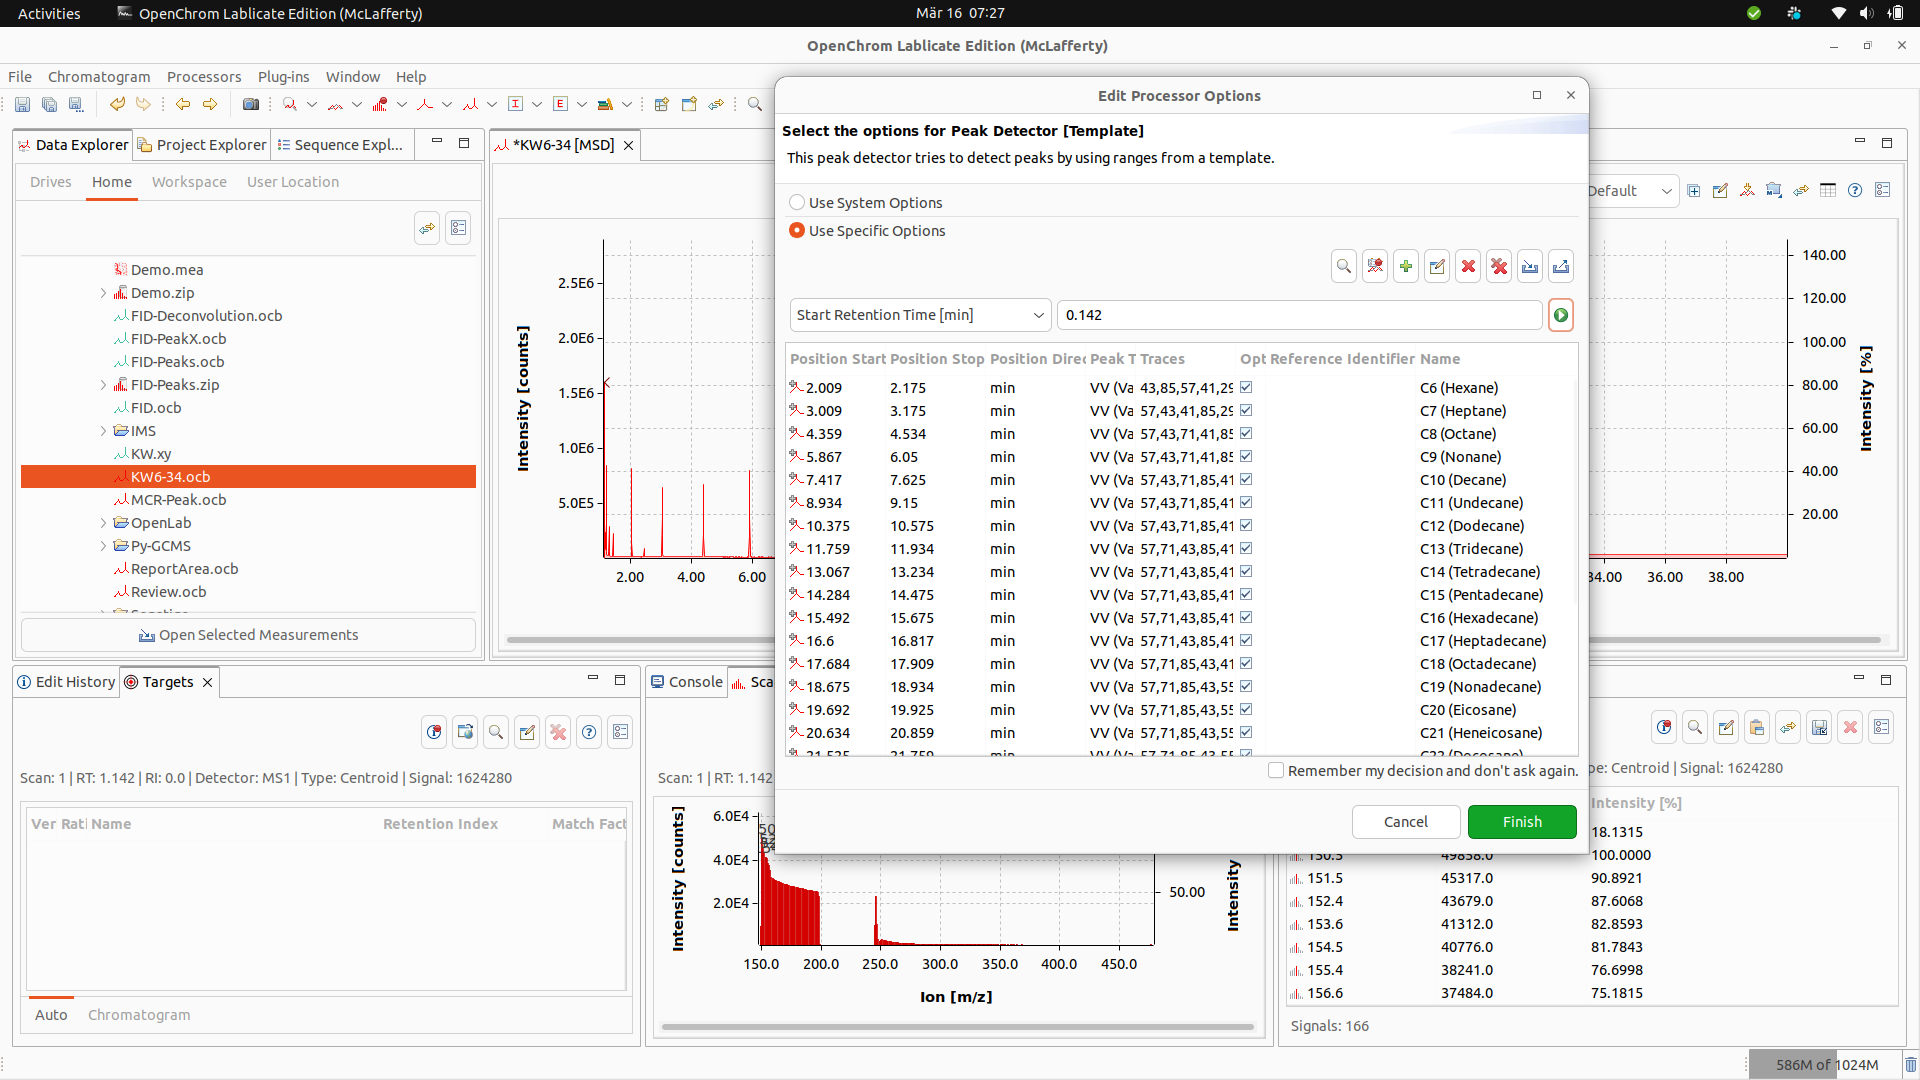Switch to the Workspace tab
The height and width of the screenshot is (1080, 1920).
tap(188, 181)
